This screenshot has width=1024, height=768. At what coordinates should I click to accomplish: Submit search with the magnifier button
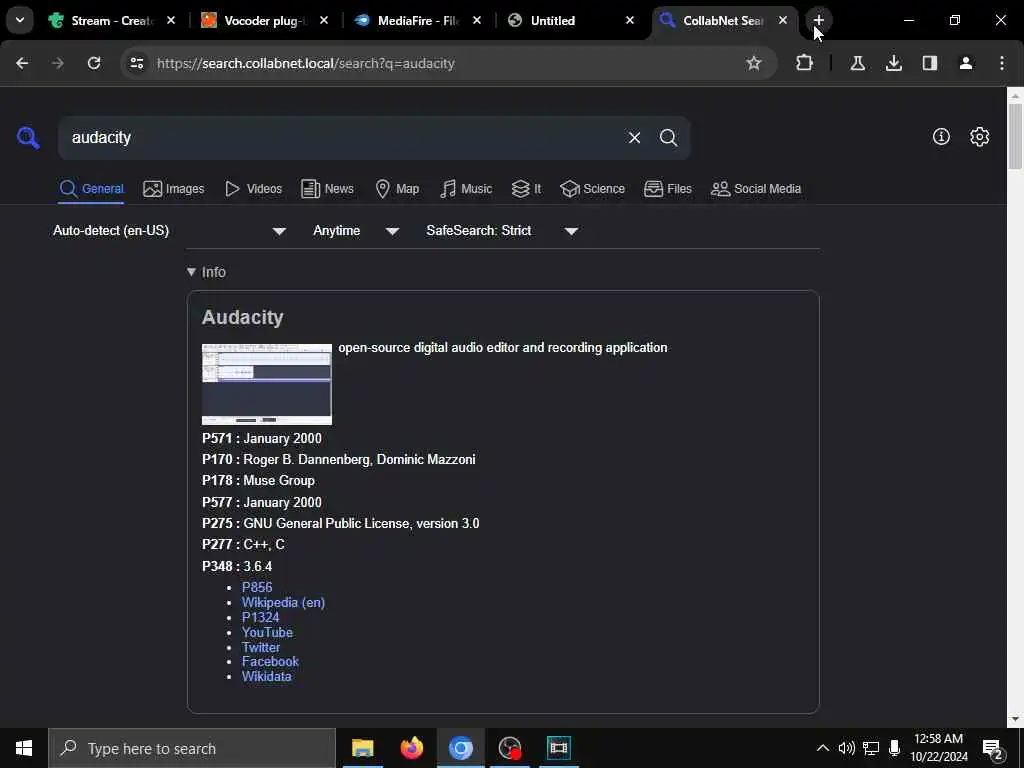coord(668,138)
